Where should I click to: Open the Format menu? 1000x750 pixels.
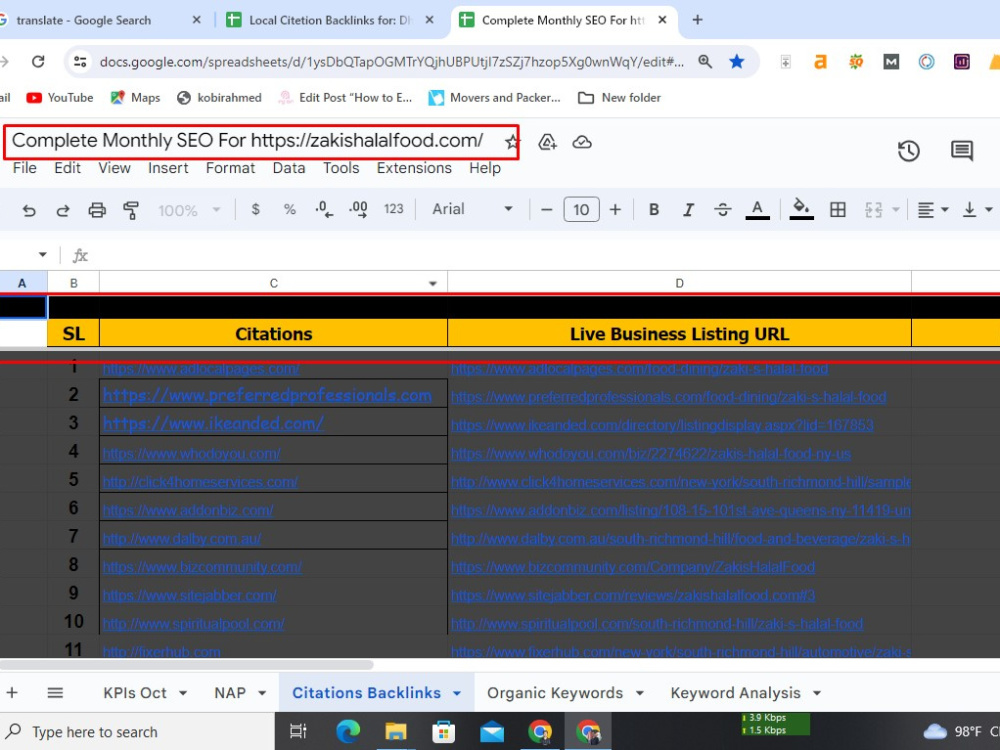click(230, 168)
